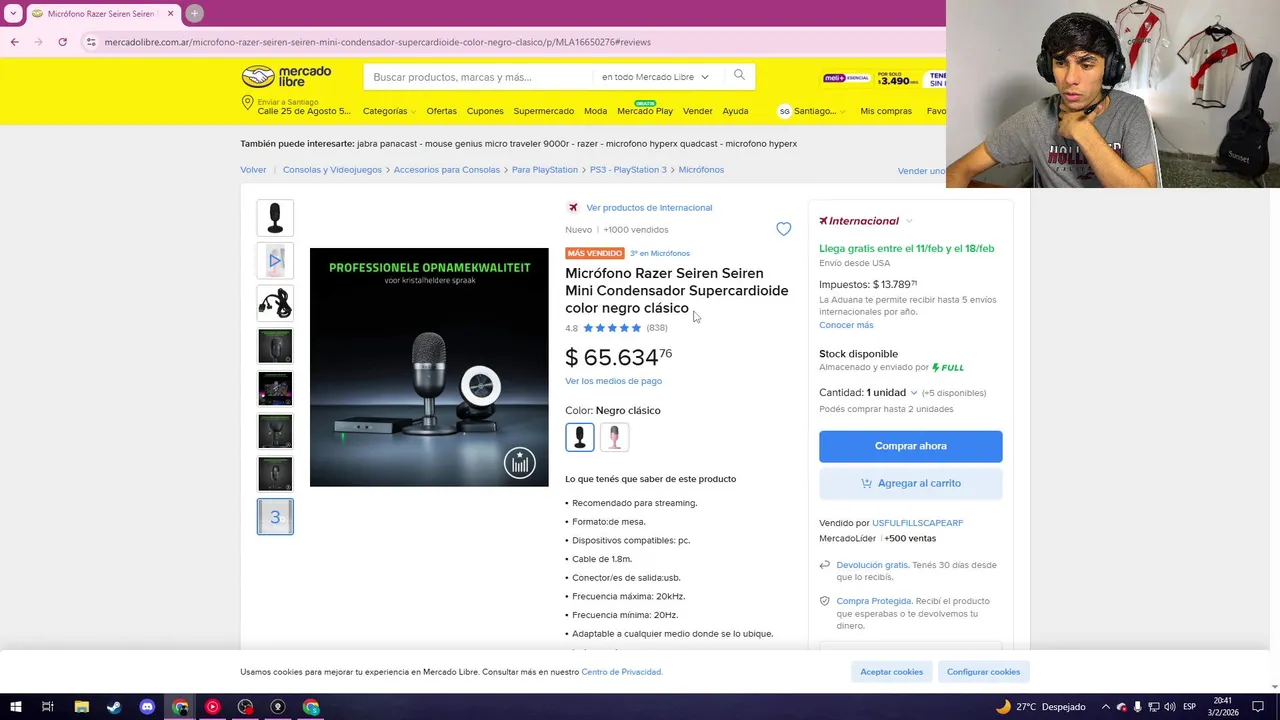Open the PS3 - PlayStation 3 breadcrumb
The width and height of the screenshot is (1280, 720).
tap(628, 170)
